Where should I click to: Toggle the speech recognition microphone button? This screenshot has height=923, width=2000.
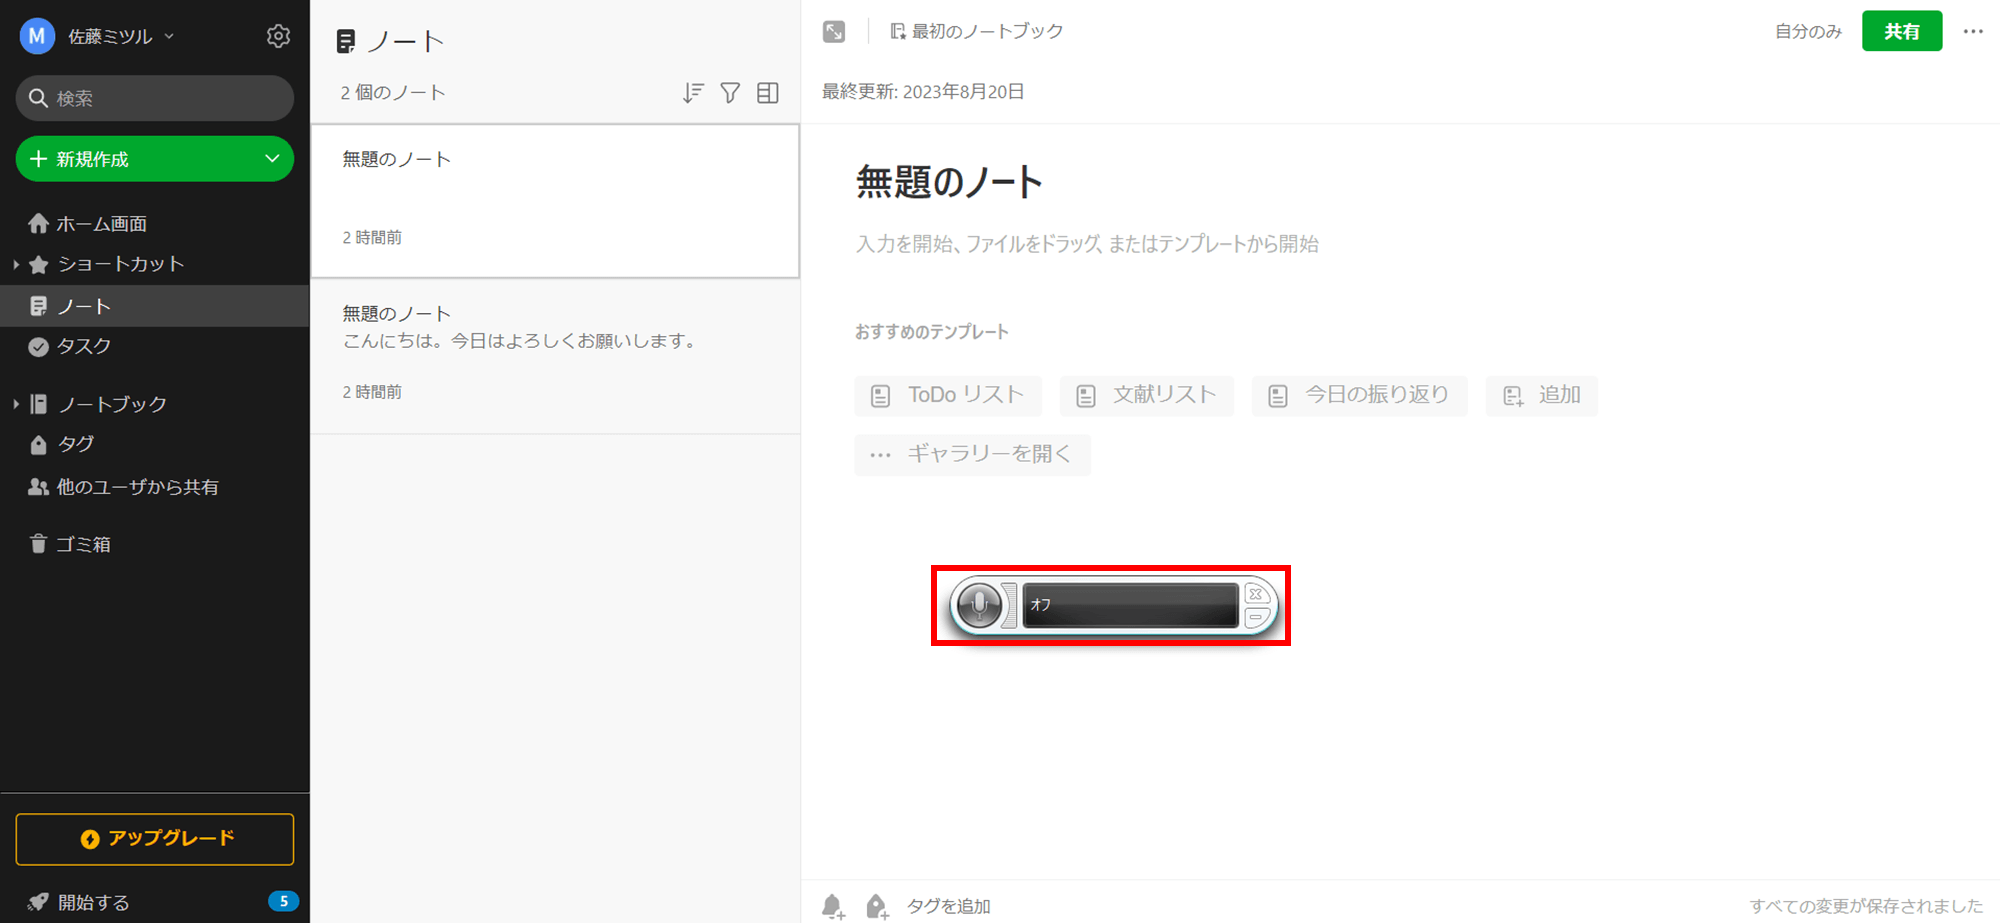click(979, 605)
